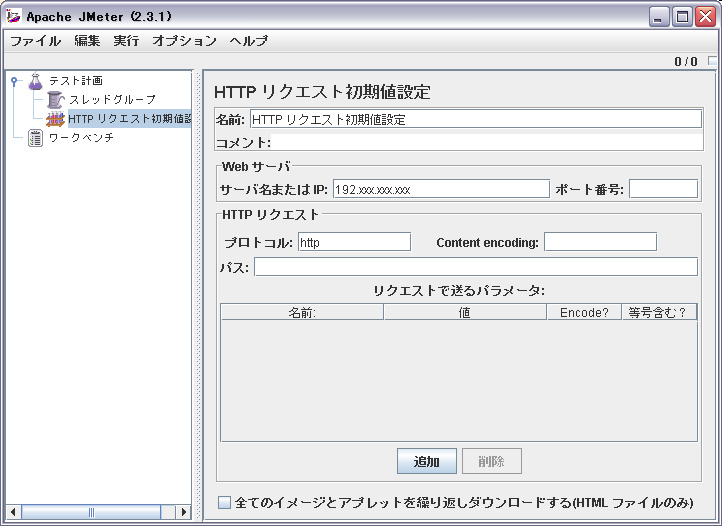
Task: Open the ファイル menu
Action: (35, 41)
